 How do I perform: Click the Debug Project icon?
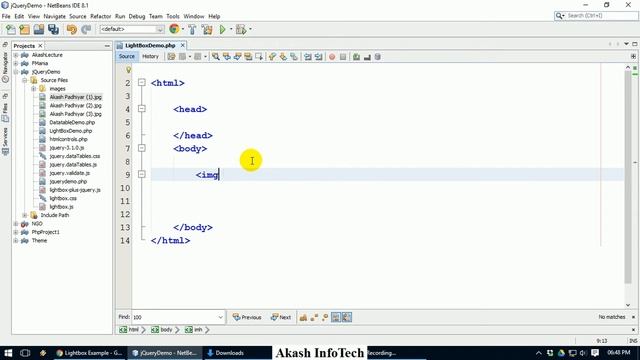coord(241,29)
